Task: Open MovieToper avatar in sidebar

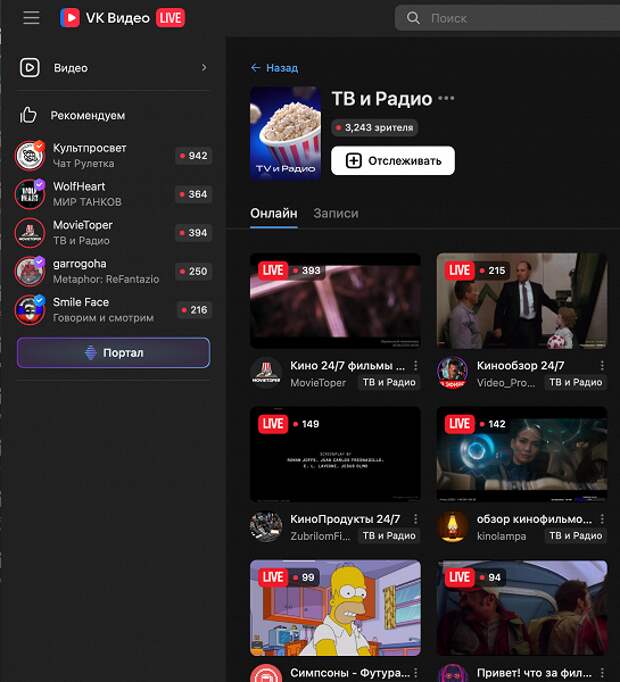Action: point(30,233)
